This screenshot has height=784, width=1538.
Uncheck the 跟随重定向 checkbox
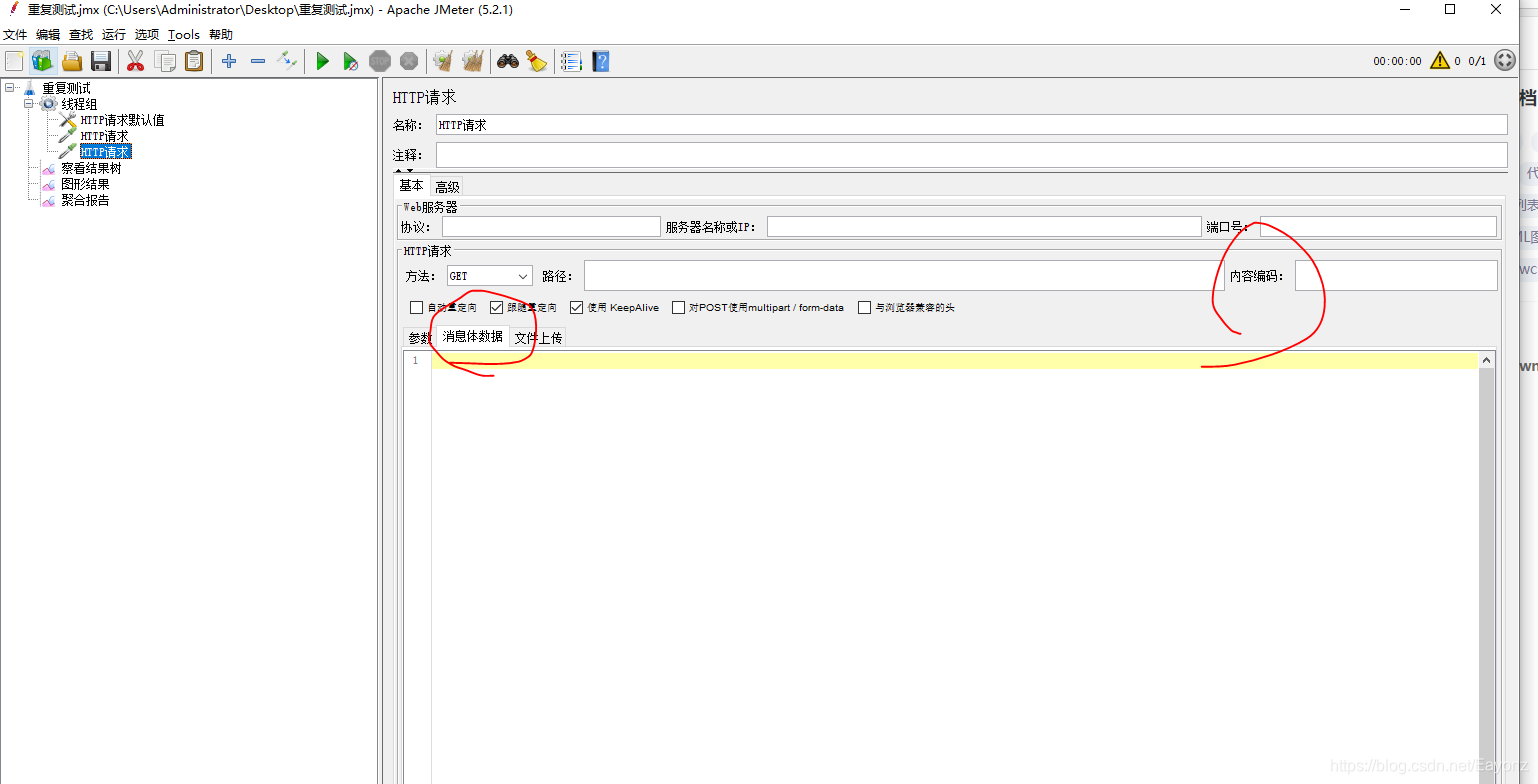(x=497, y=308)
